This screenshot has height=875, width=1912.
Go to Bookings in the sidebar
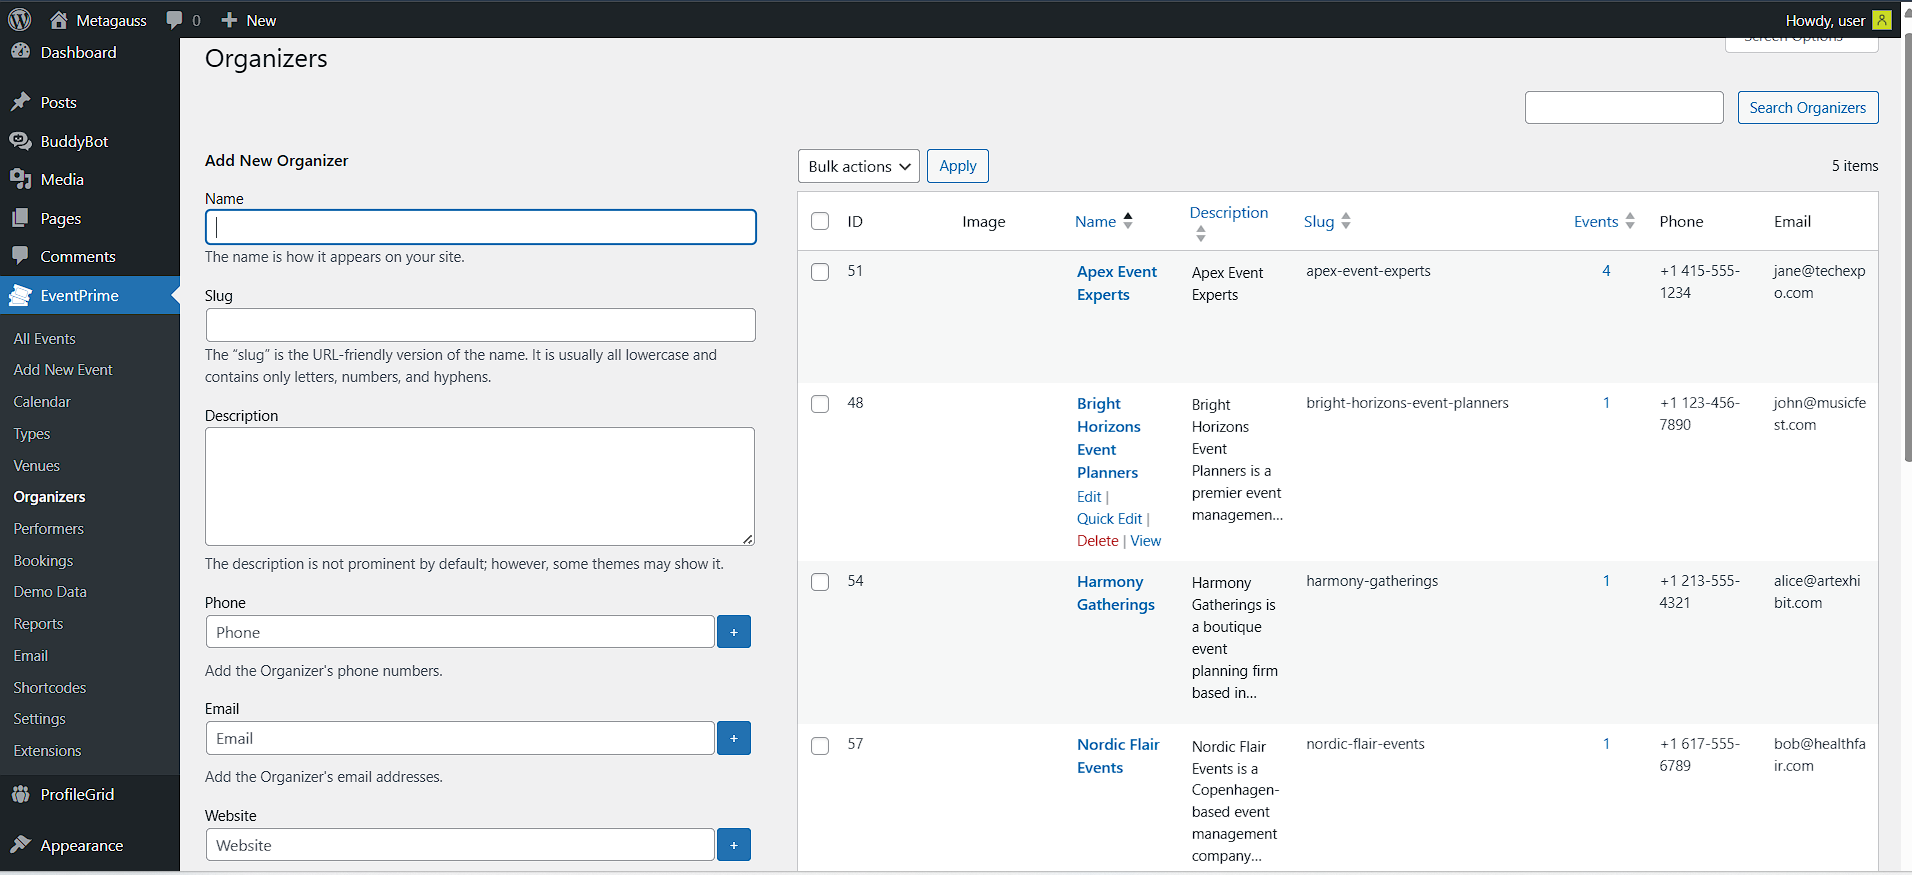pyautogui.click(x=43, y=561)
